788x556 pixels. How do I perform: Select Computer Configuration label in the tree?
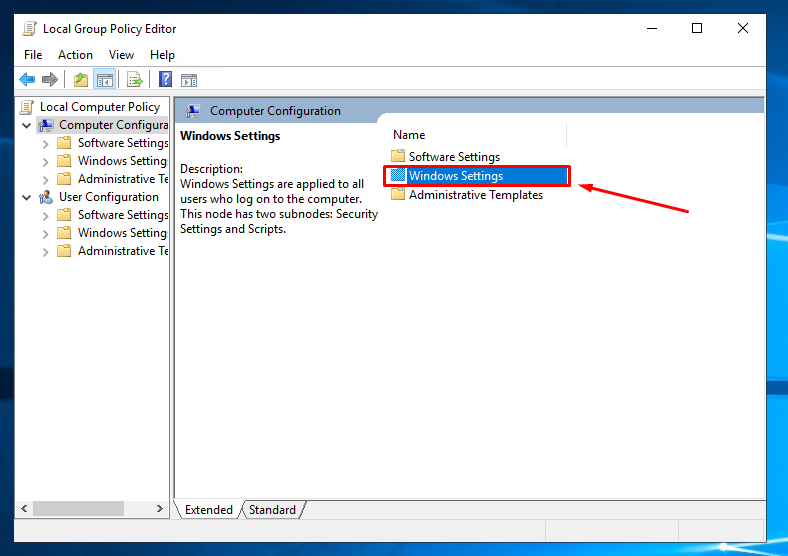coord(114,125)
